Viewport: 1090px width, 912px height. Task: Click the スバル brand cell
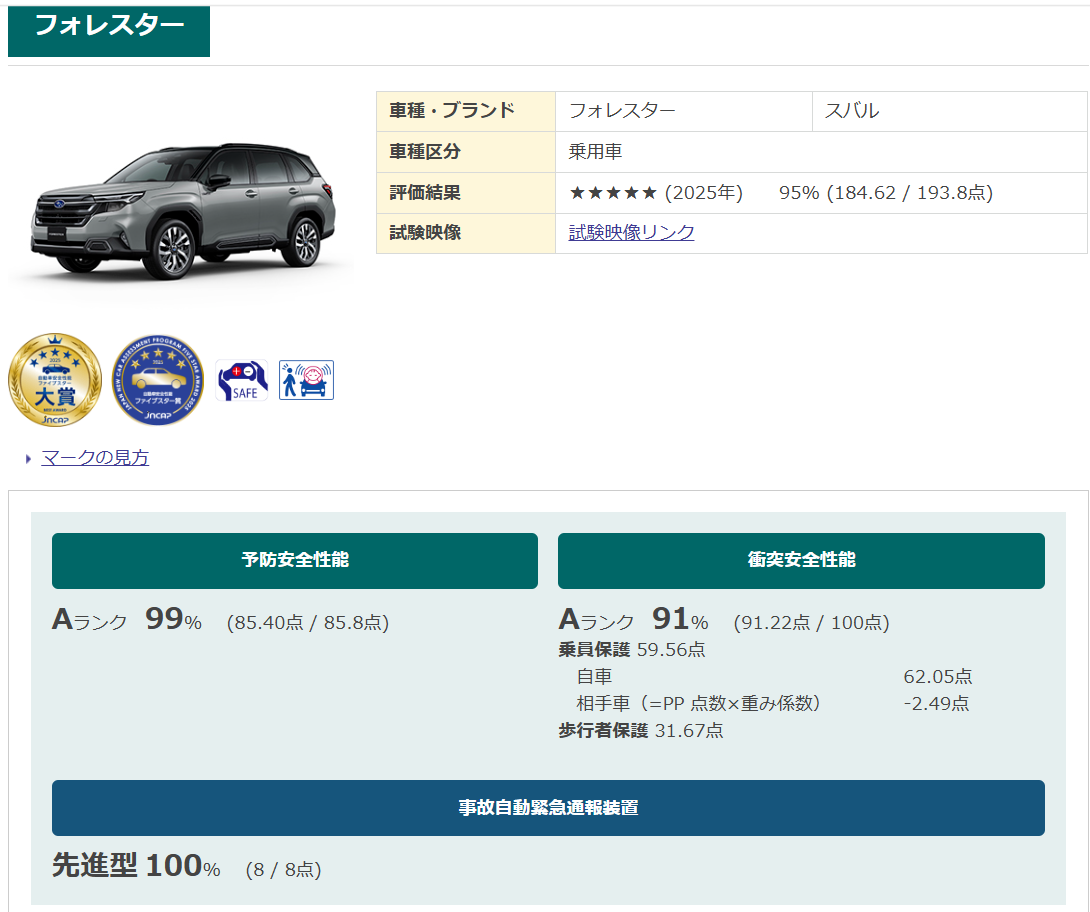coord(950,111)
